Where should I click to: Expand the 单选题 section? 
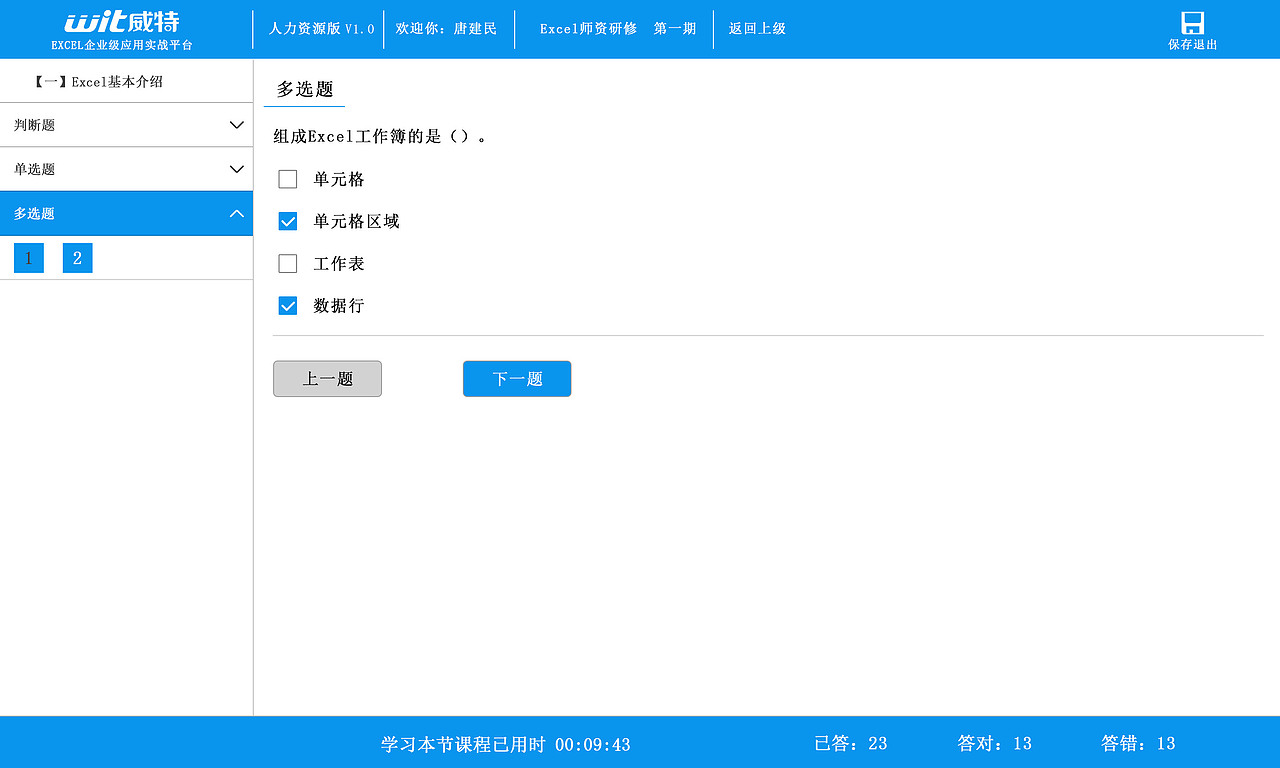127,168
